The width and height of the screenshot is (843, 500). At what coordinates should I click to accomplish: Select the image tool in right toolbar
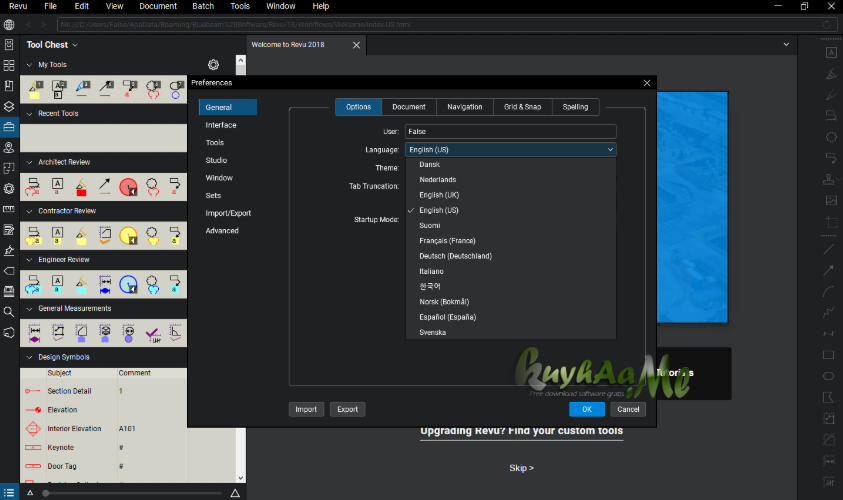831,200
